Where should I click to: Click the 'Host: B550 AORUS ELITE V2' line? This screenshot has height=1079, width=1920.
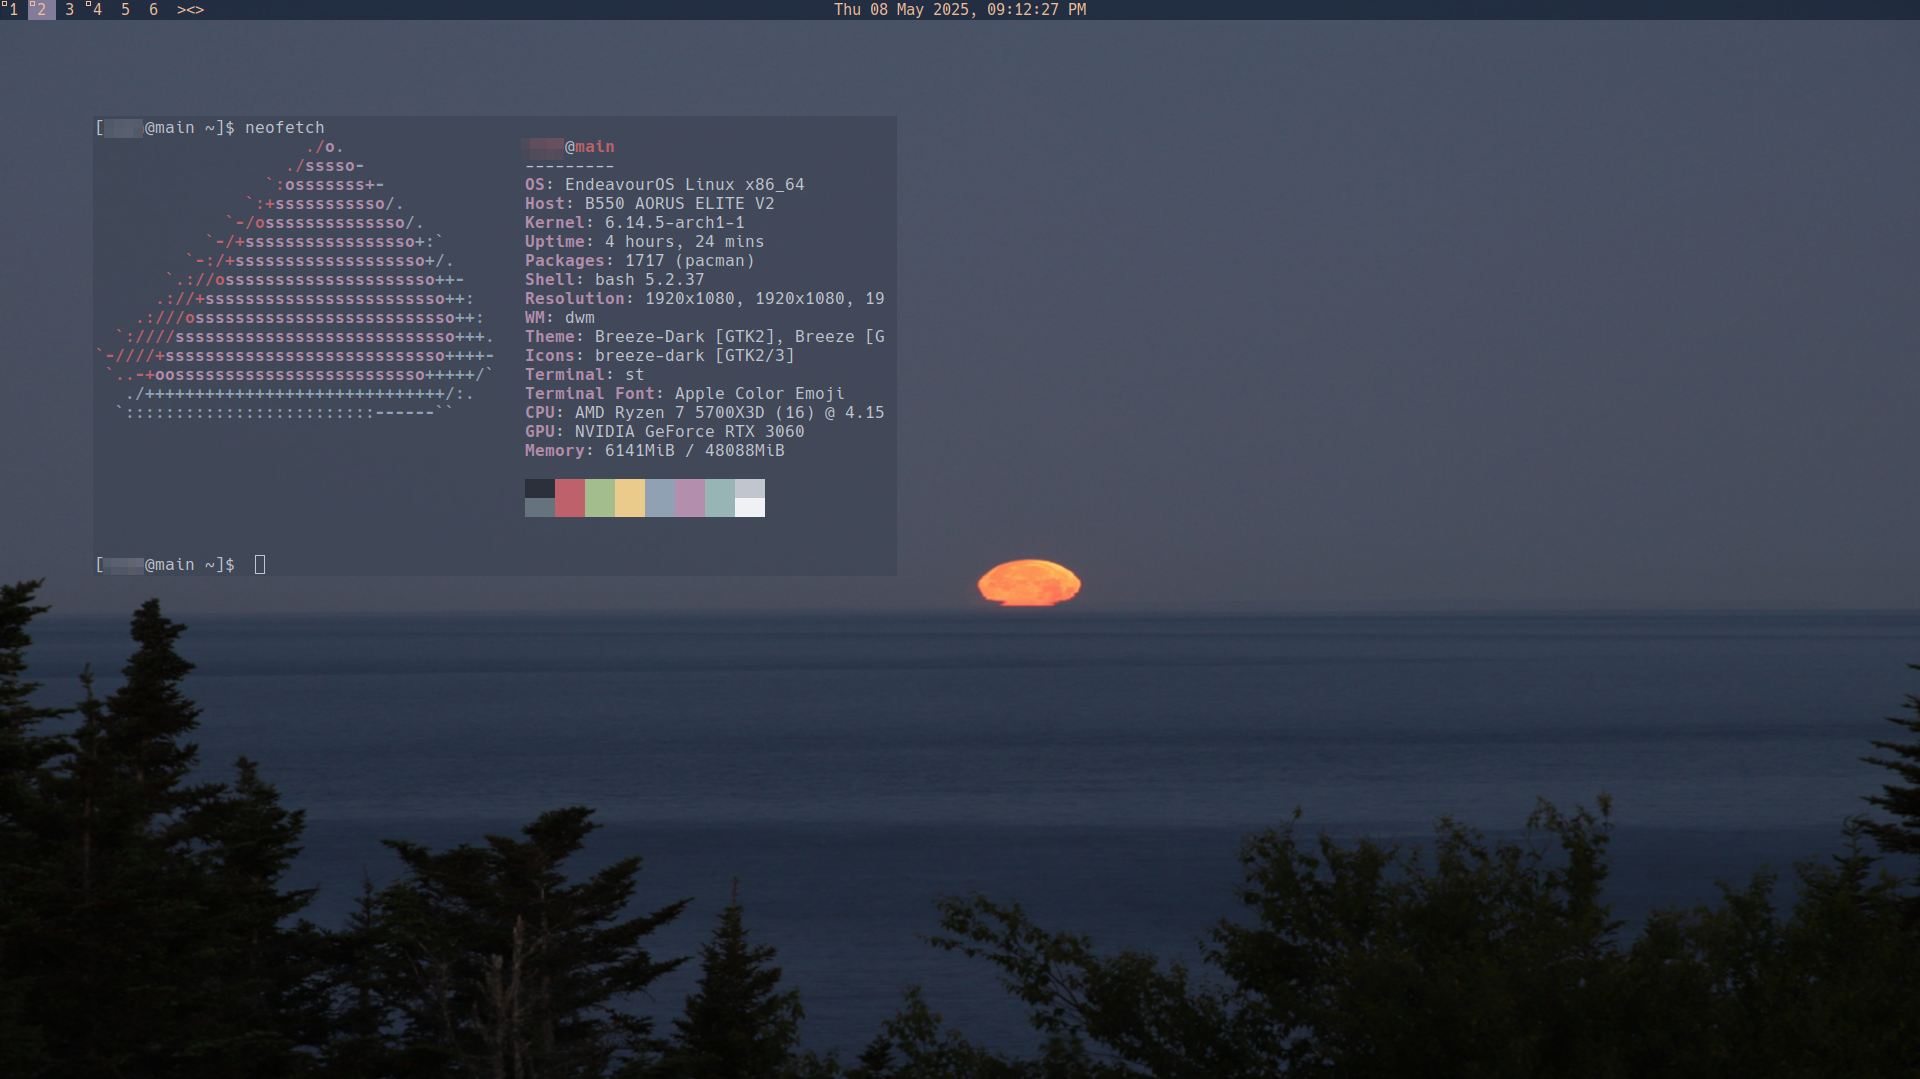pos(650,204)
